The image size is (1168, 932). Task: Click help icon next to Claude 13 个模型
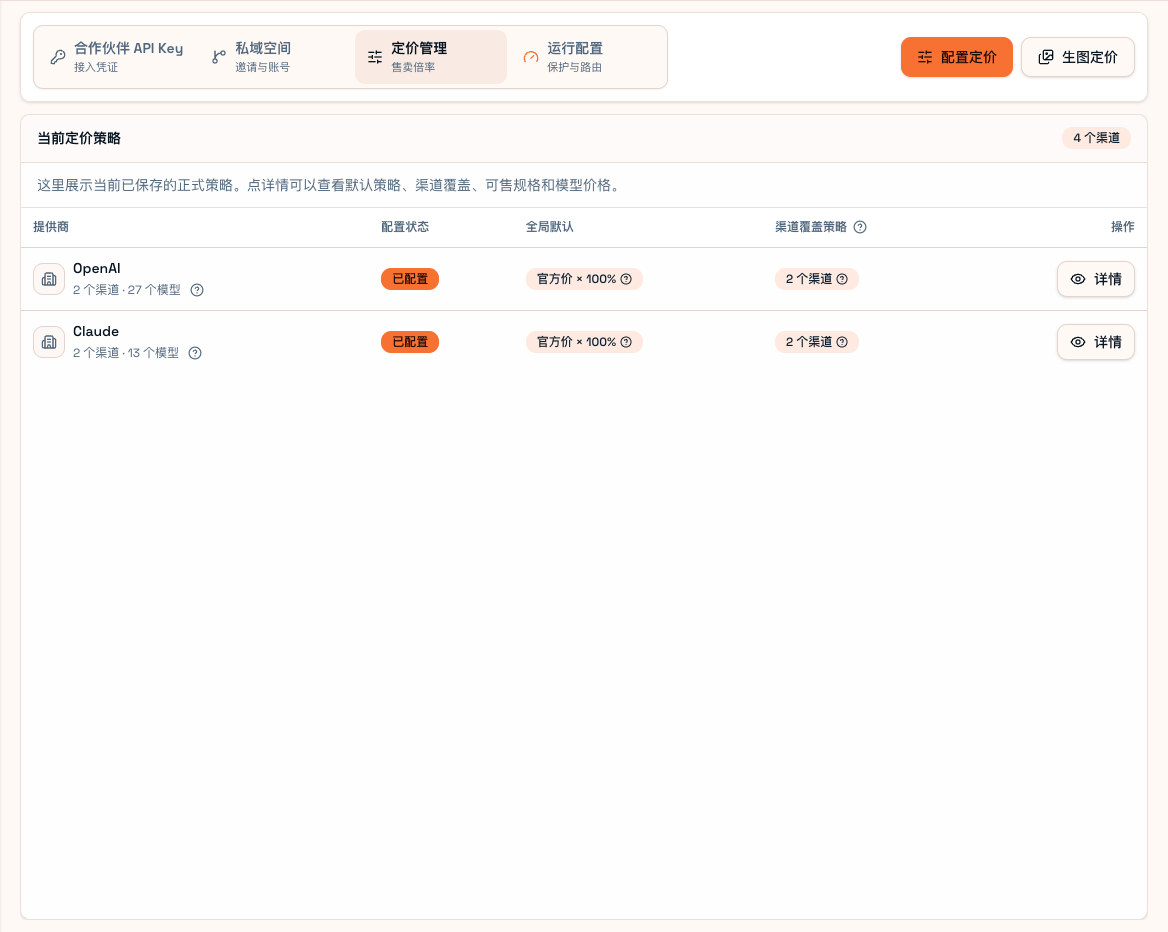195,353
